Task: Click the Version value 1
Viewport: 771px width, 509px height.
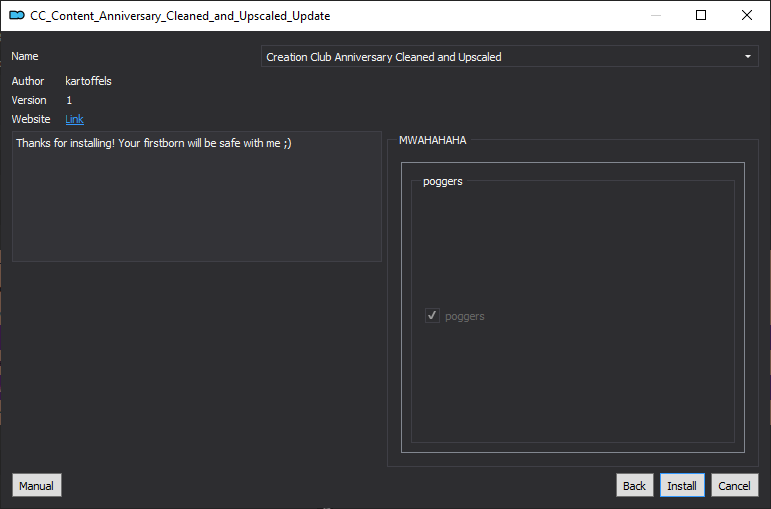Action: (x=69, y=100)
